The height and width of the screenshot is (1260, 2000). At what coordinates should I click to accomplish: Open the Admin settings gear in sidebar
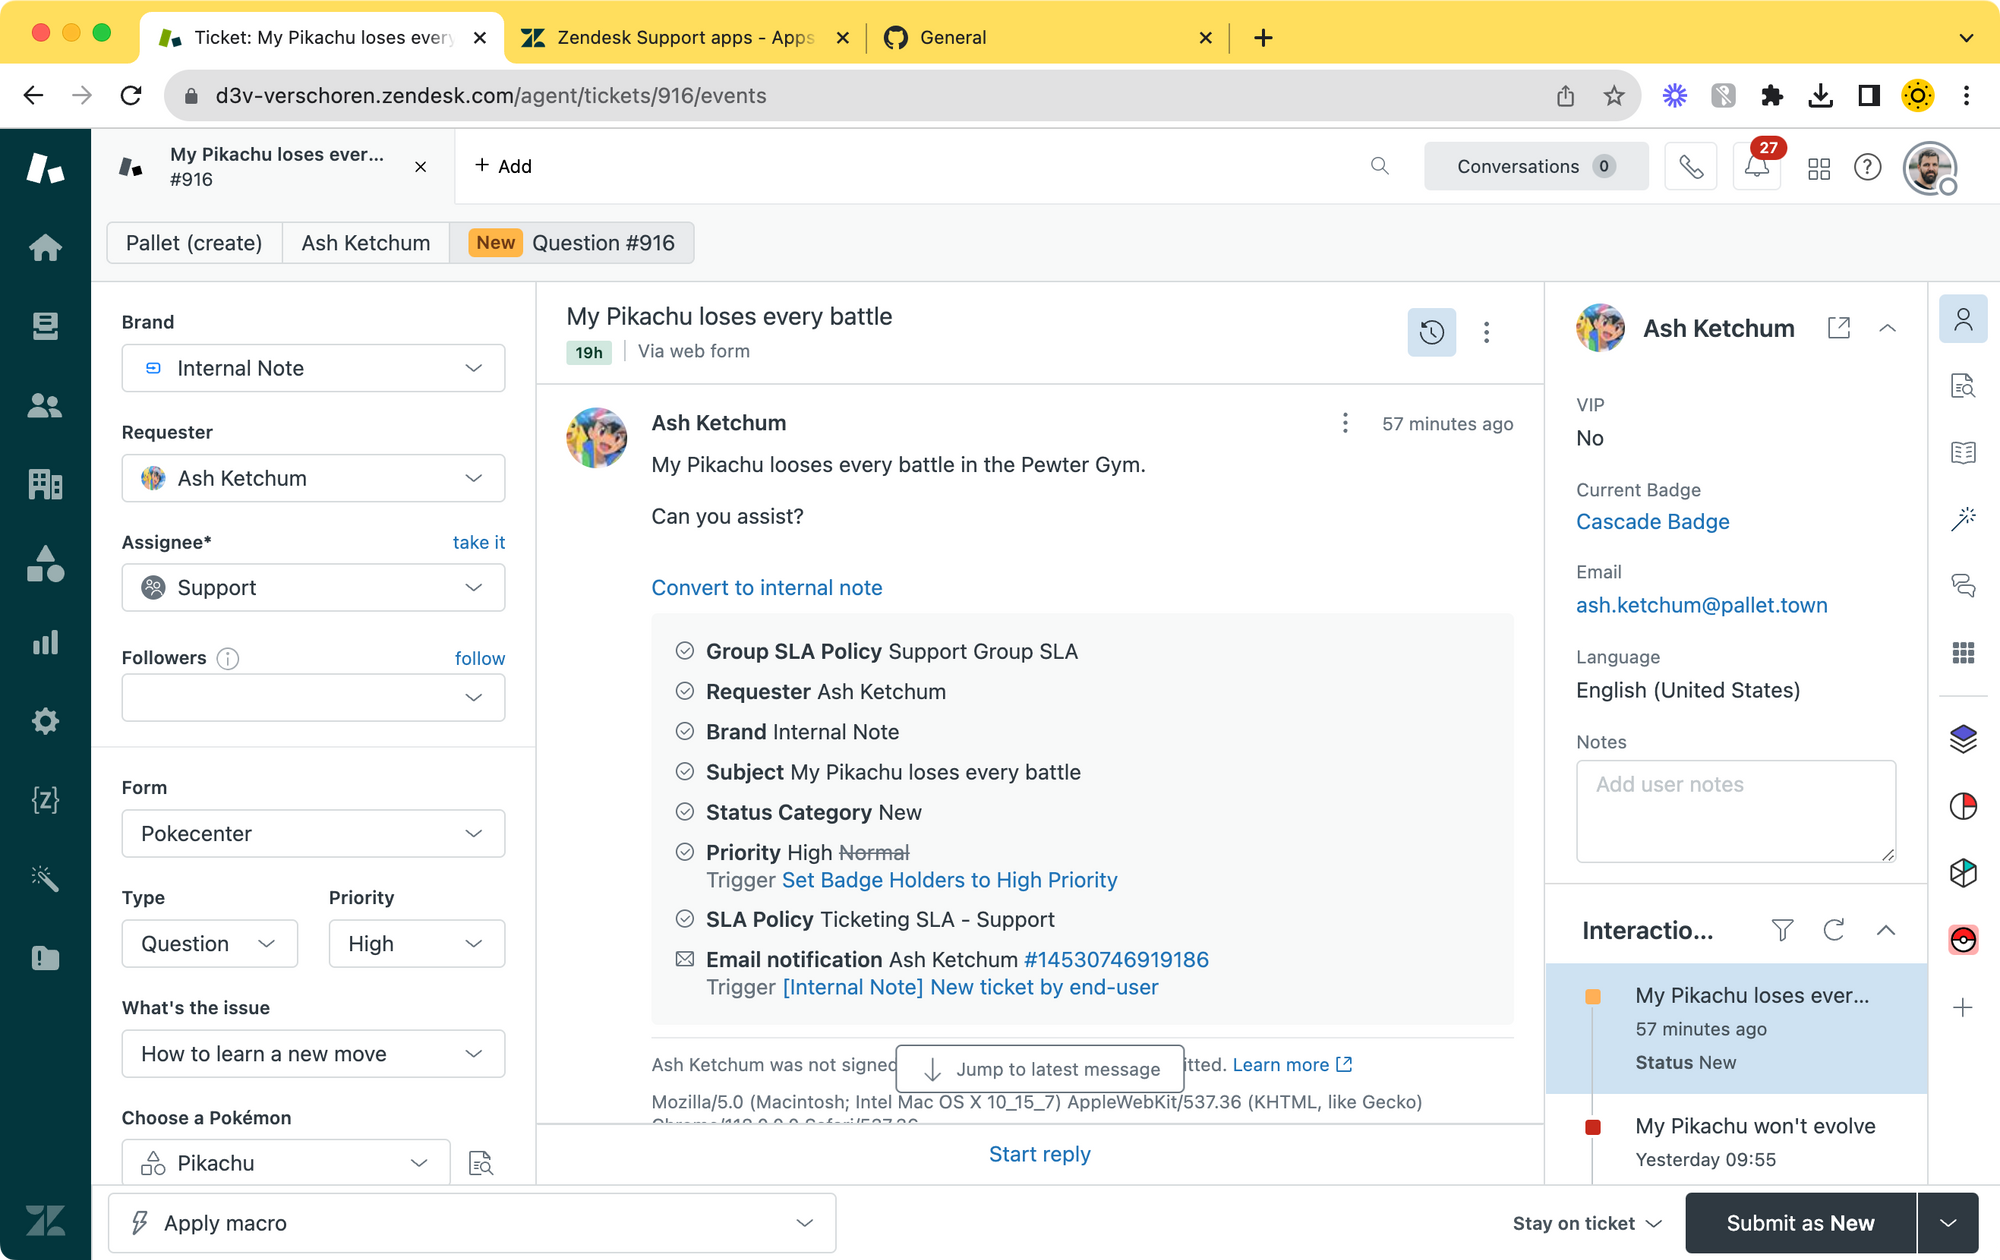click(45, 721)
